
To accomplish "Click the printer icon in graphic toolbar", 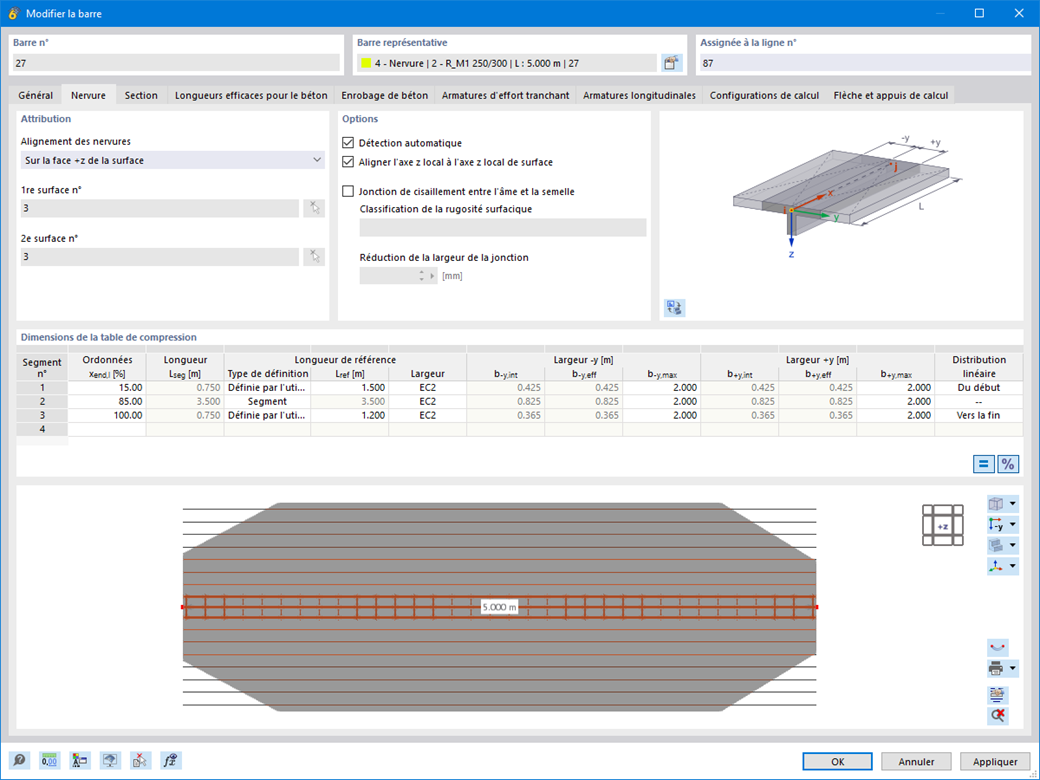I will [996, 669].
